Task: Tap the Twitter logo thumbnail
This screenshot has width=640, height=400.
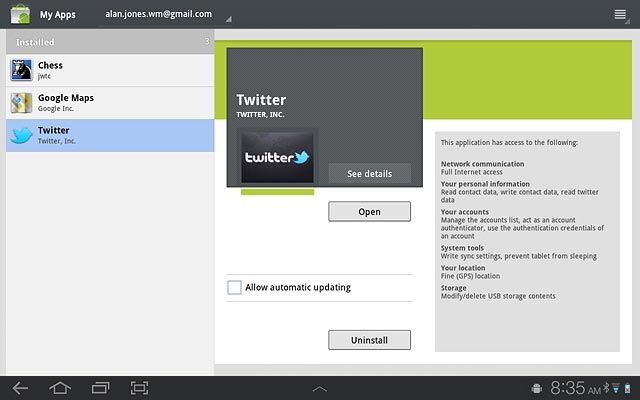Action: [x=277, y=157]
